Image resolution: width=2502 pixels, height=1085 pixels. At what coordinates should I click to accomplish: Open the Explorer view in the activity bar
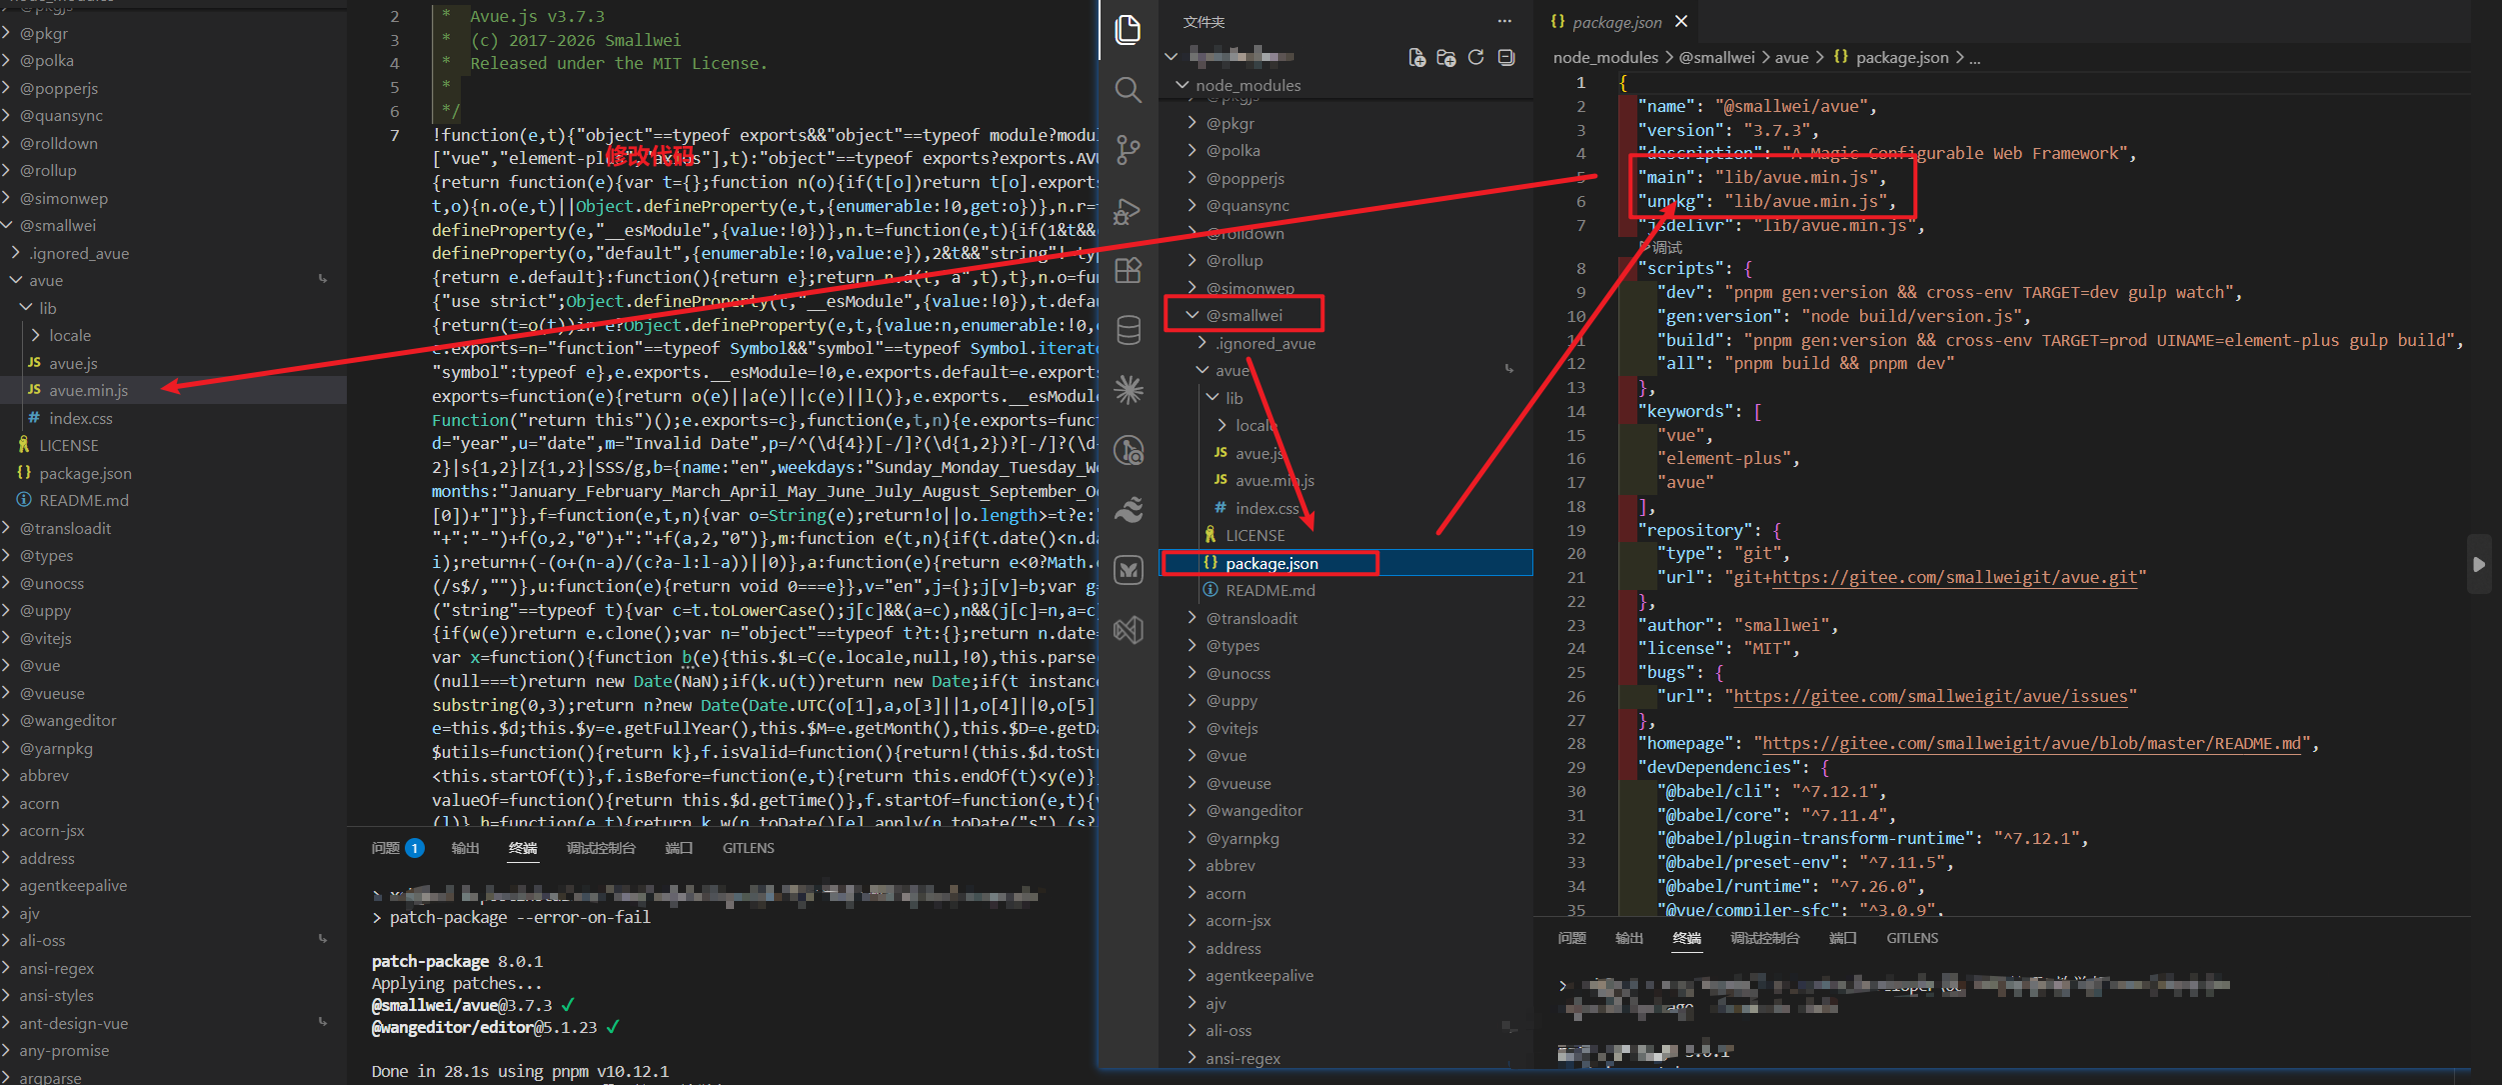pyautogui.click(x=1128, y=29)
